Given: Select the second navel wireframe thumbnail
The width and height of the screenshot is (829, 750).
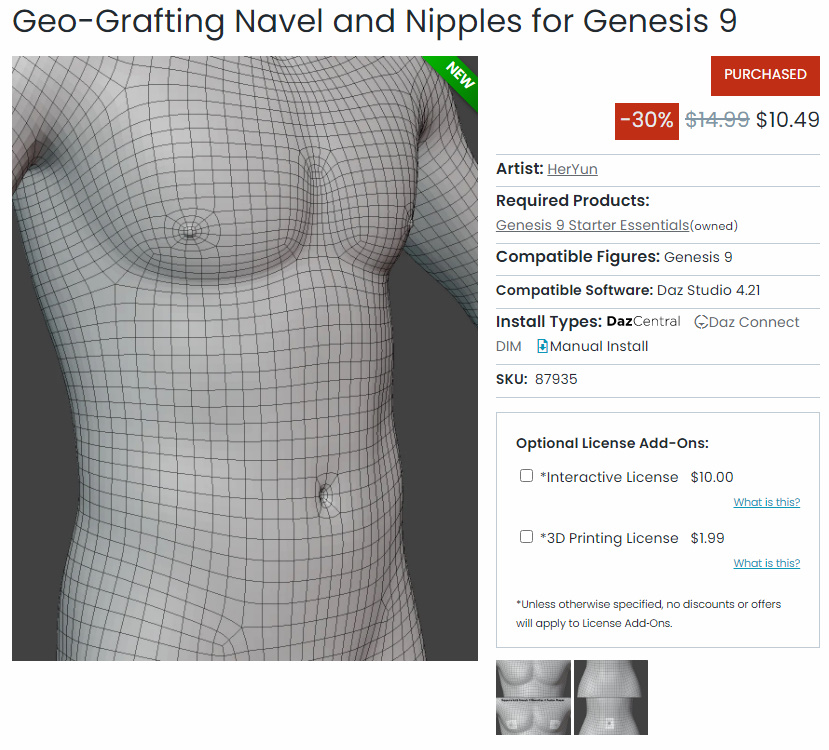Looking at the screenshot, I should click(x=611, y=697).
